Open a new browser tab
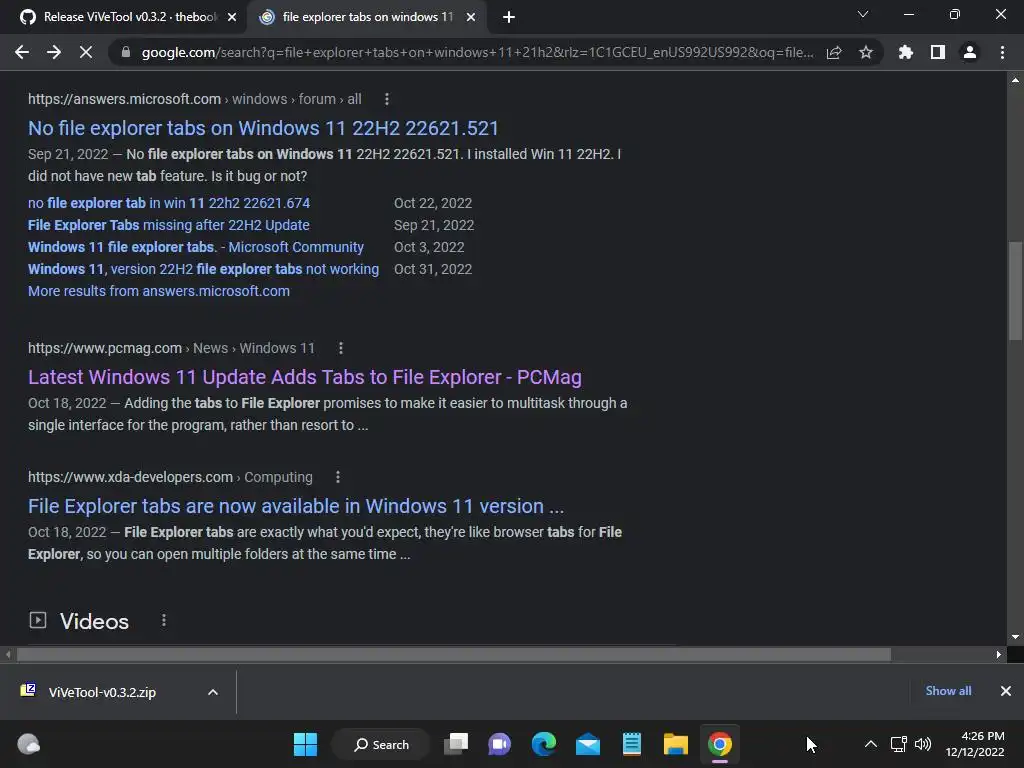The height and width of the screenshot is (768, 1024). (x=509, y=18)
